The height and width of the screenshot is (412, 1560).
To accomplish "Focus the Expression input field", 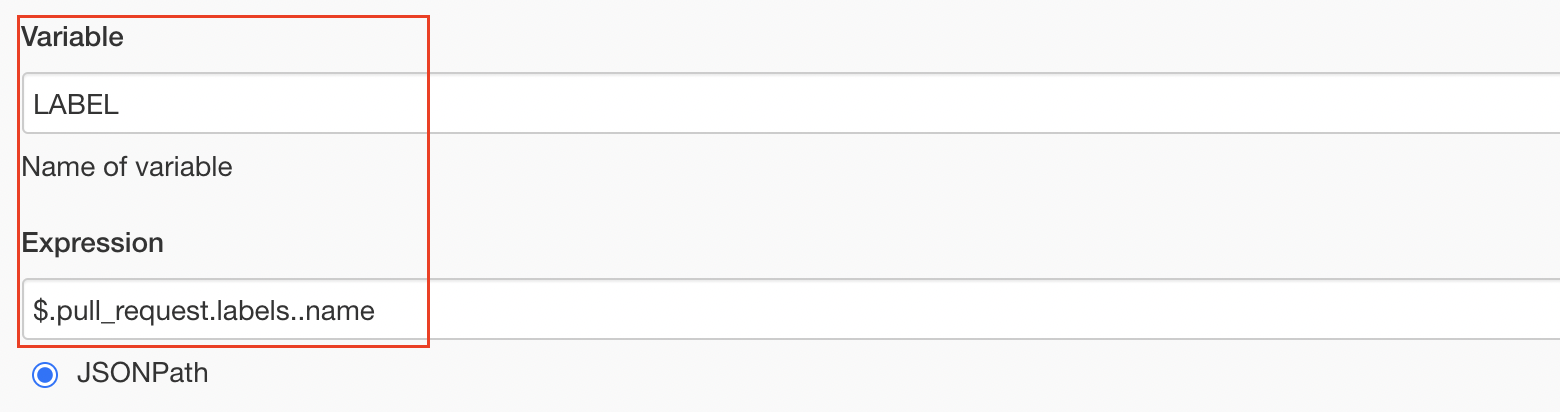I will click(x=791, y=309).
